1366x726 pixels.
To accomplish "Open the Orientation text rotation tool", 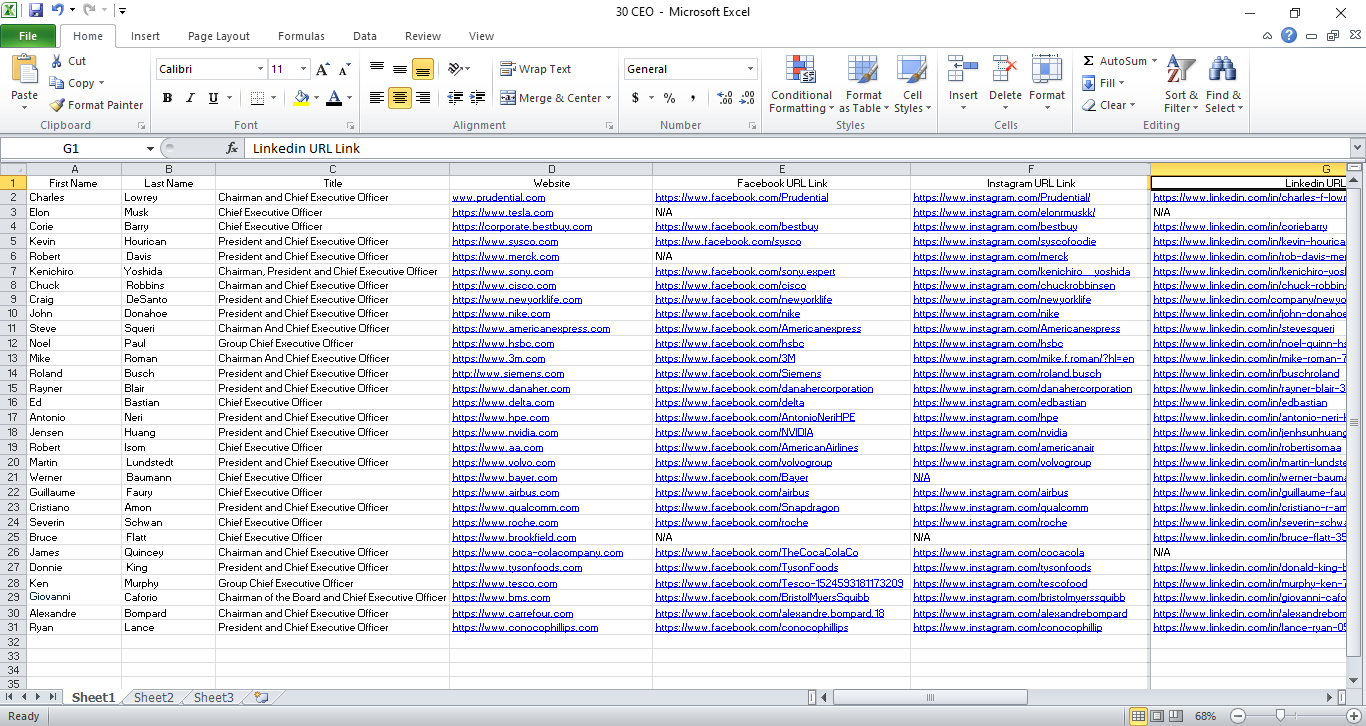I will pos(459,69).
